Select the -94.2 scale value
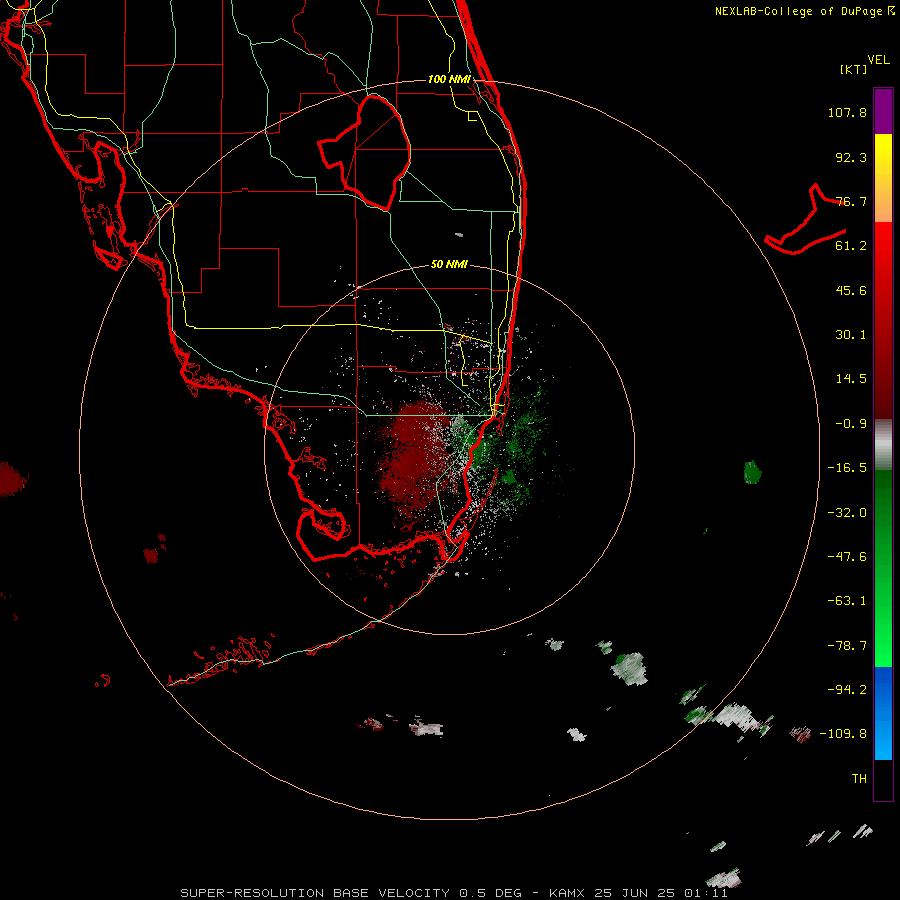The image size is (900, 900). pos(847,690)
